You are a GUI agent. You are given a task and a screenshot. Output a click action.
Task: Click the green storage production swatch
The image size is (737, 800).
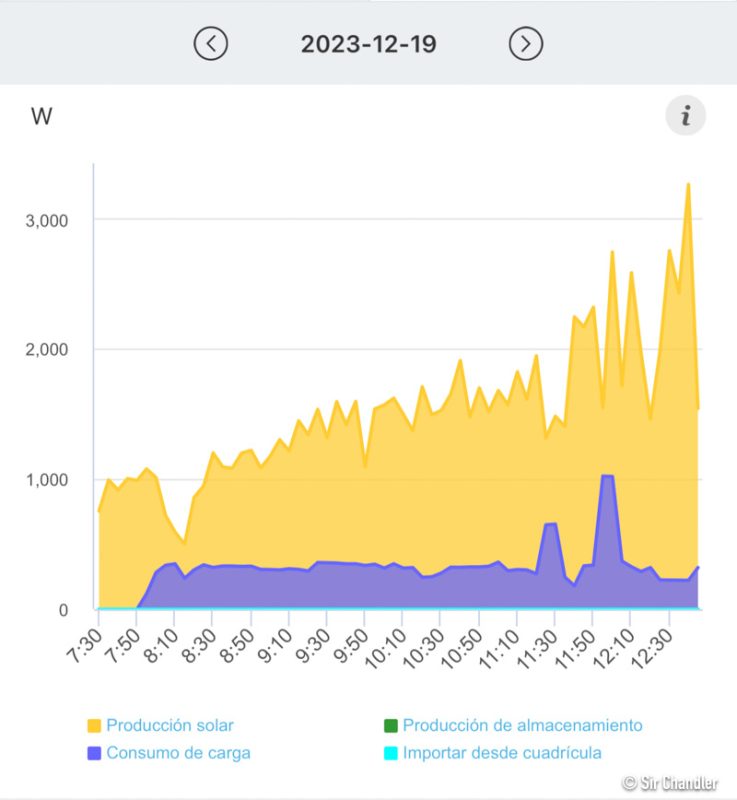(391, 725)
